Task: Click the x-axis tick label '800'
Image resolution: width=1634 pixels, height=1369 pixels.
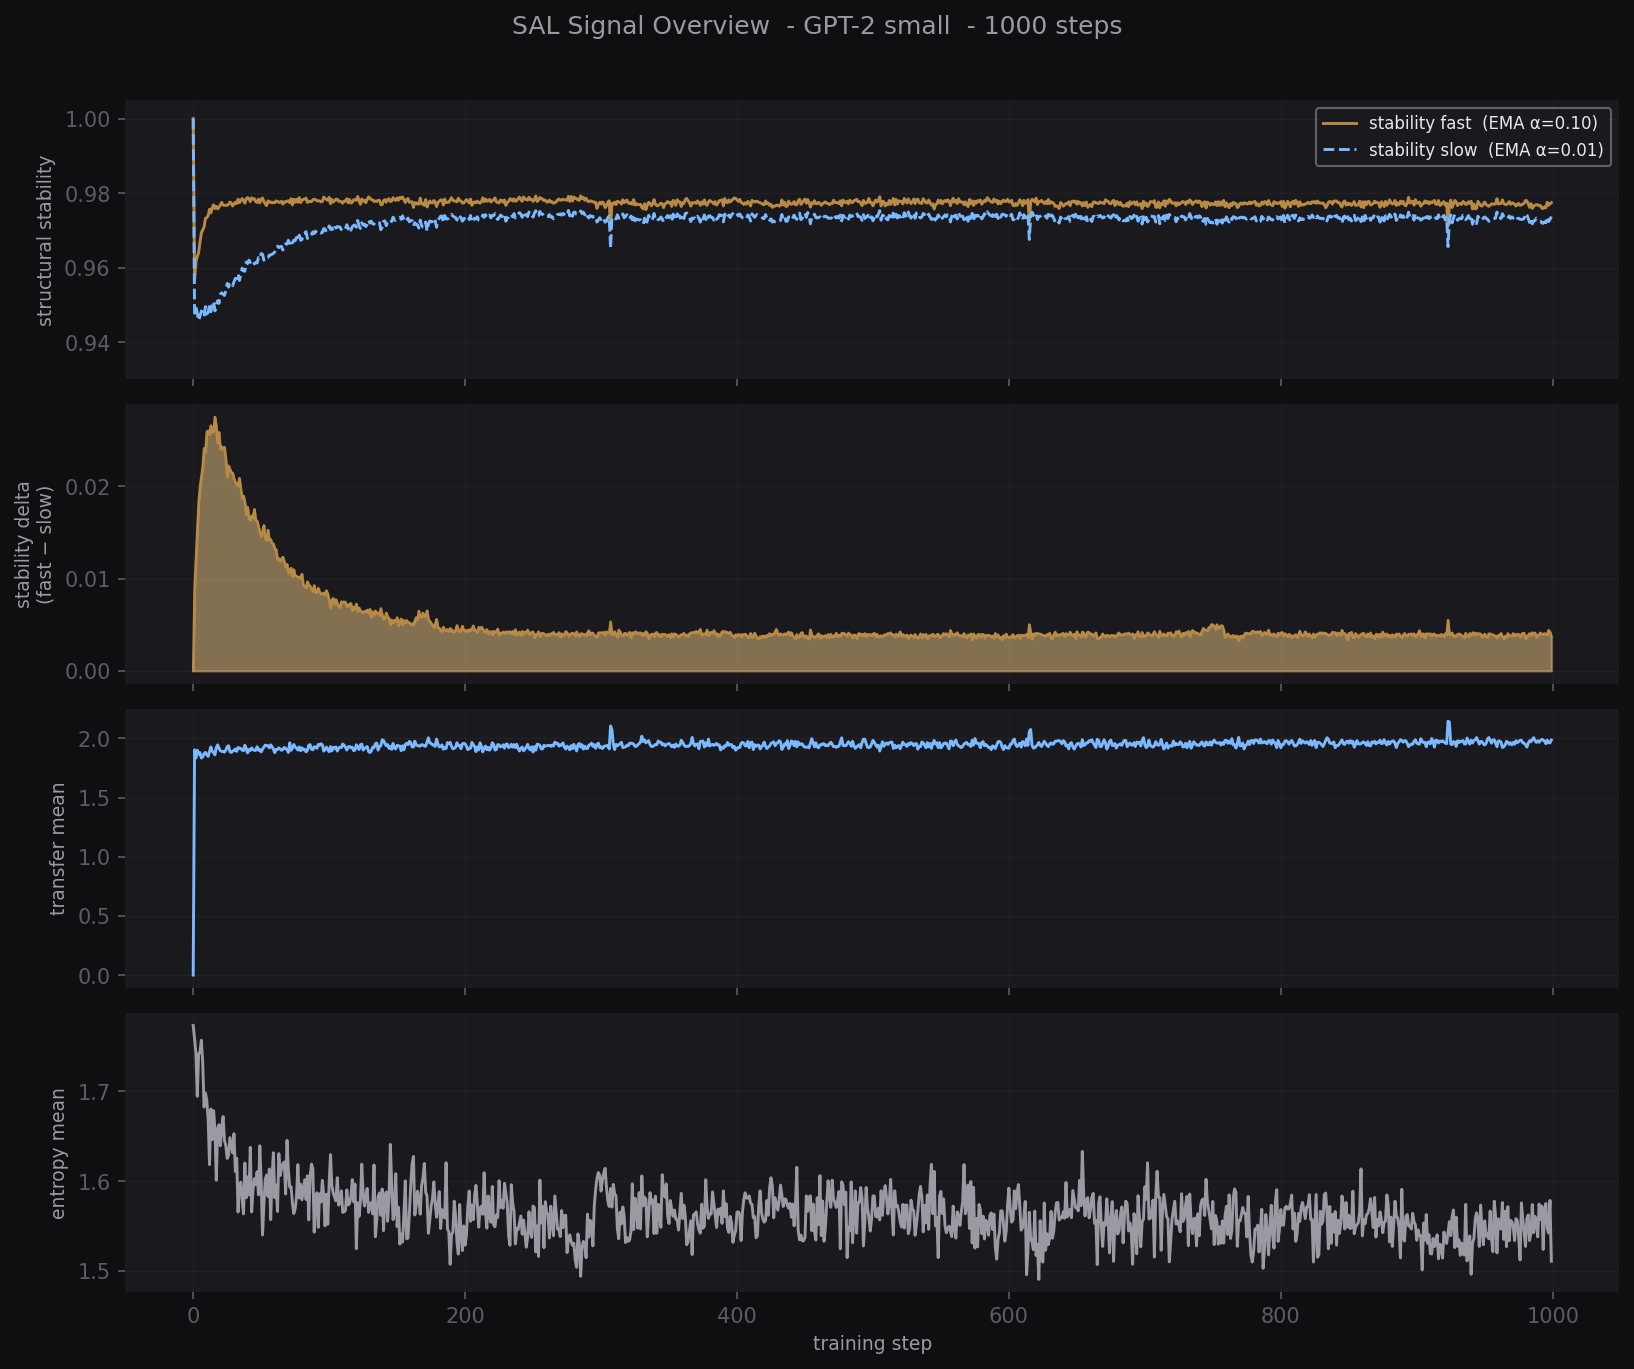Action: pyautogui.click(x=1280, y=1316)
